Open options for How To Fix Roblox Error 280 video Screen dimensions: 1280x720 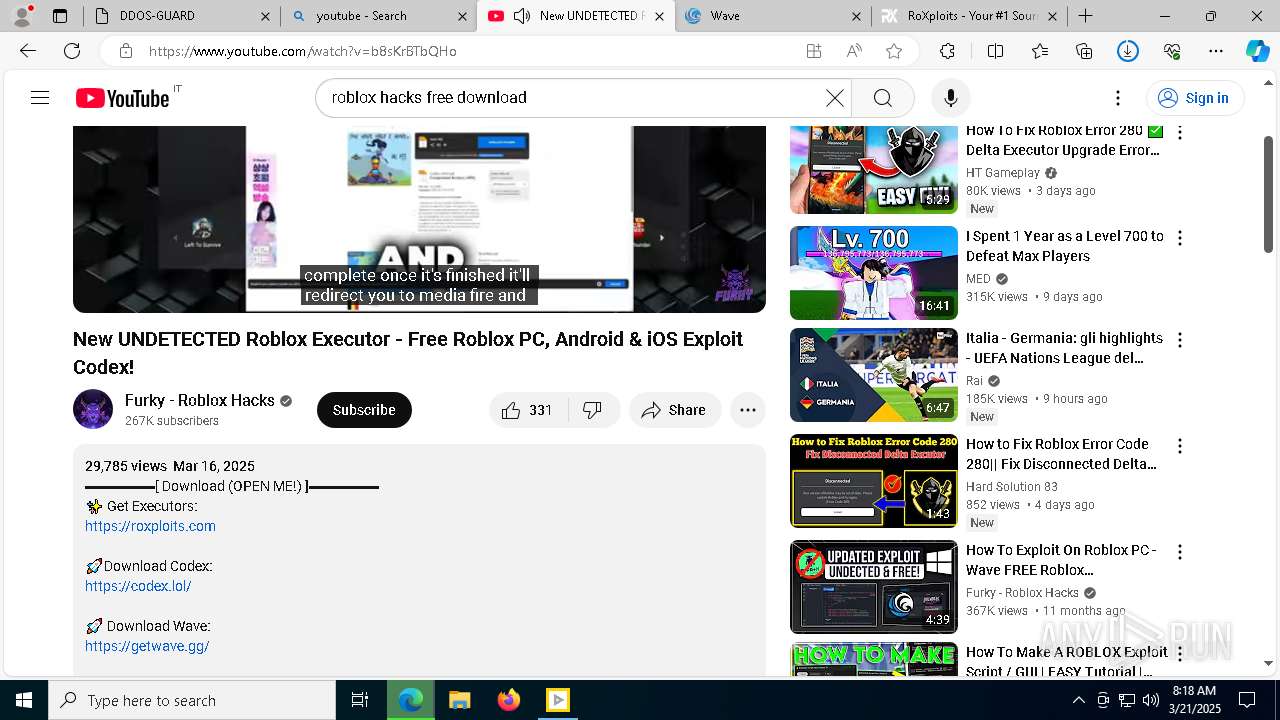pyautogui.click(x=1180, y=132)
